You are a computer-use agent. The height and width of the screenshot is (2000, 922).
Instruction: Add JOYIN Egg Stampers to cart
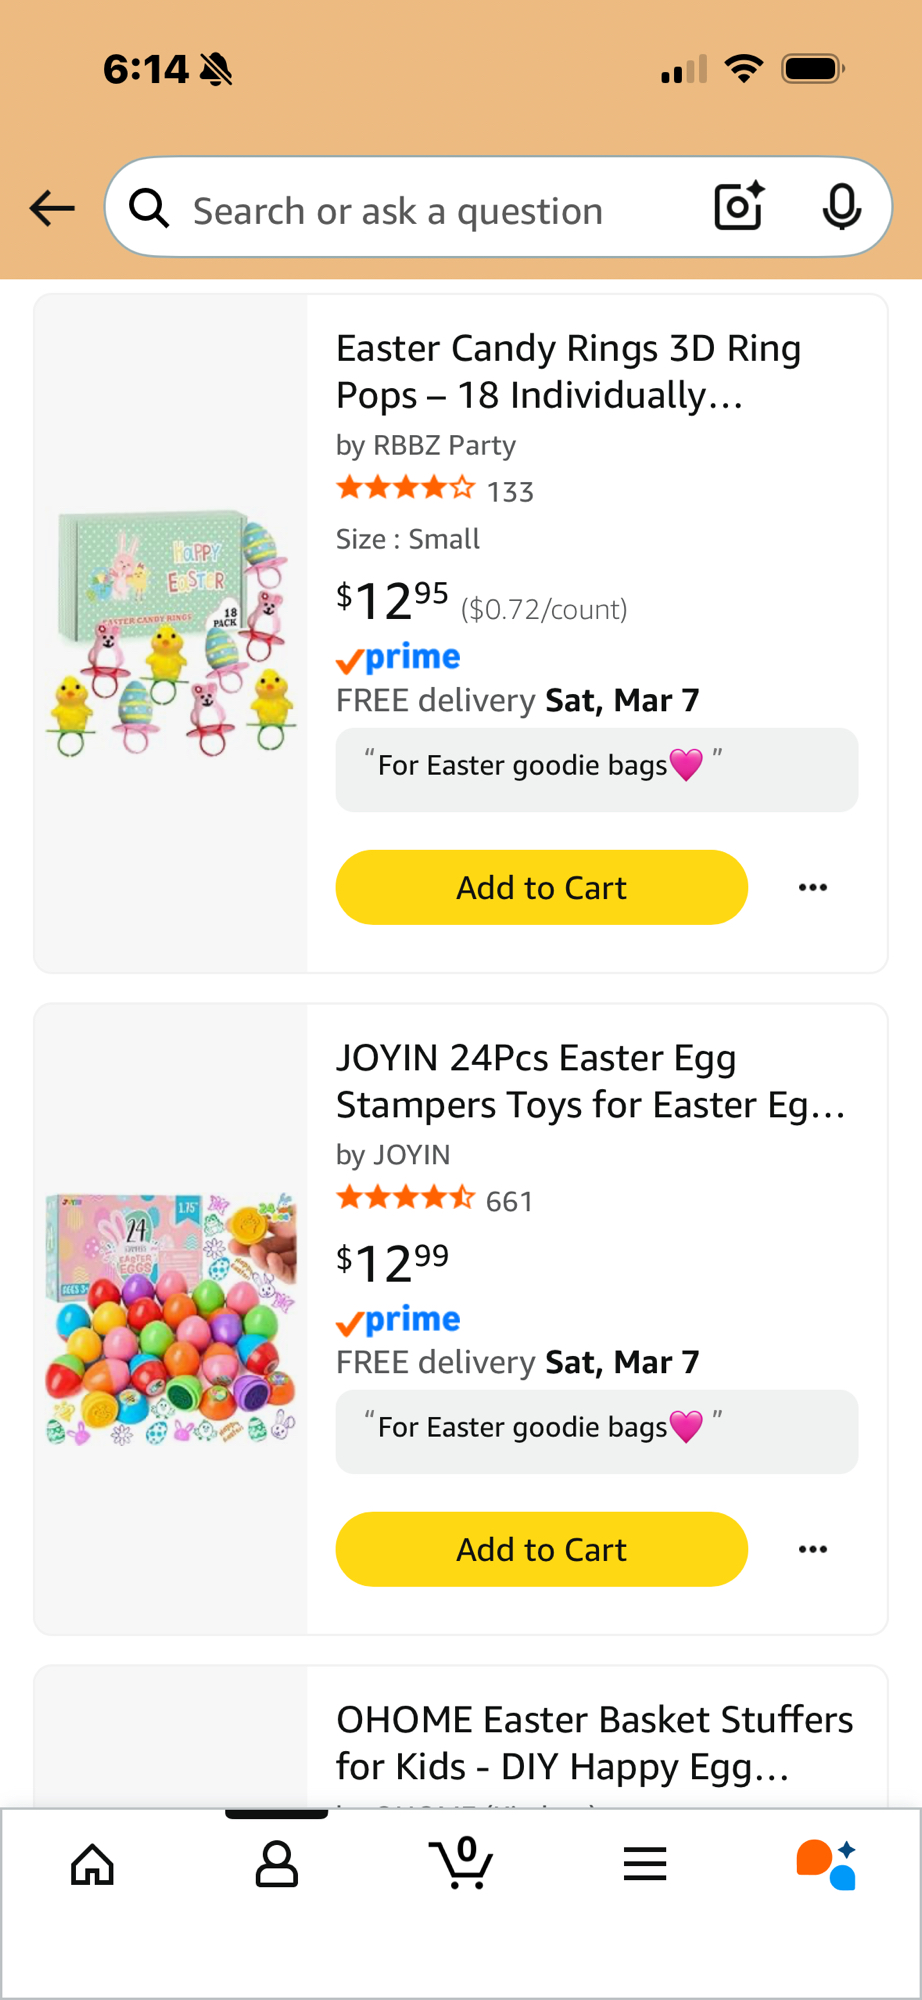(x=541, y=1549)
